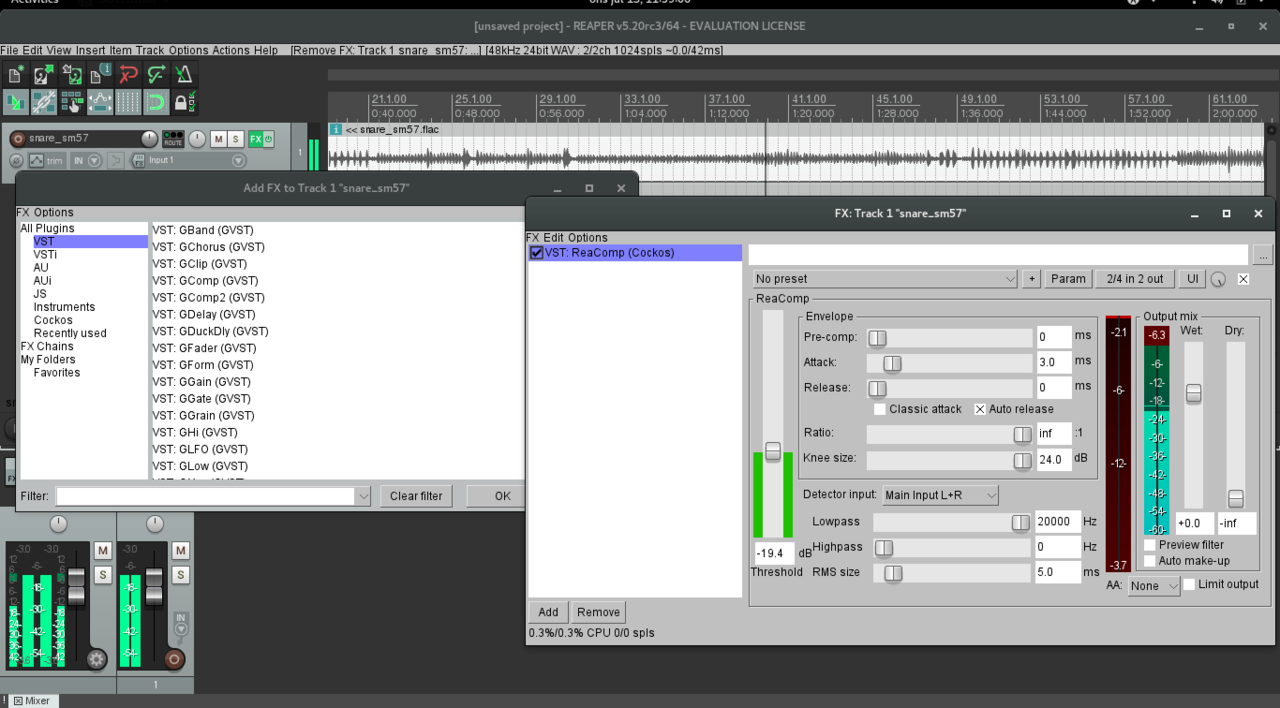Click the plus button next to preset
Screen dimensions: 1280x708
(x=1032, y=279)
